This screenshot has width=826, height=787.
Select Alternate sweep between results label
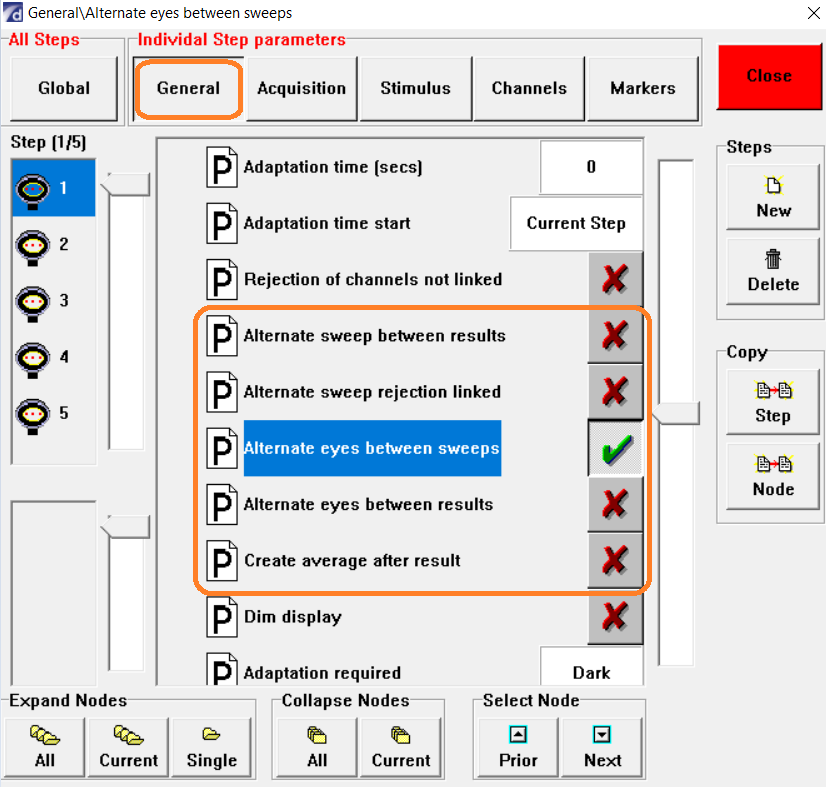tap(375, 336)
